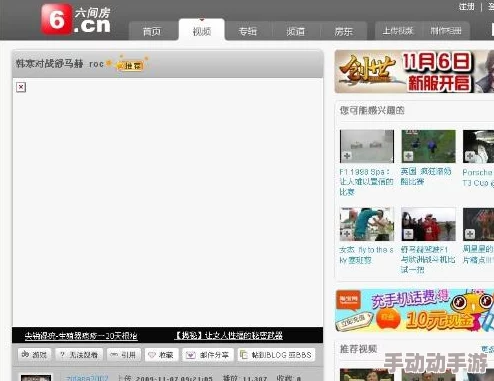
Task: Click the 英国 疯狂滚奶酪比赛 title link
Action: pyautogui.click(x=426, y=176)
